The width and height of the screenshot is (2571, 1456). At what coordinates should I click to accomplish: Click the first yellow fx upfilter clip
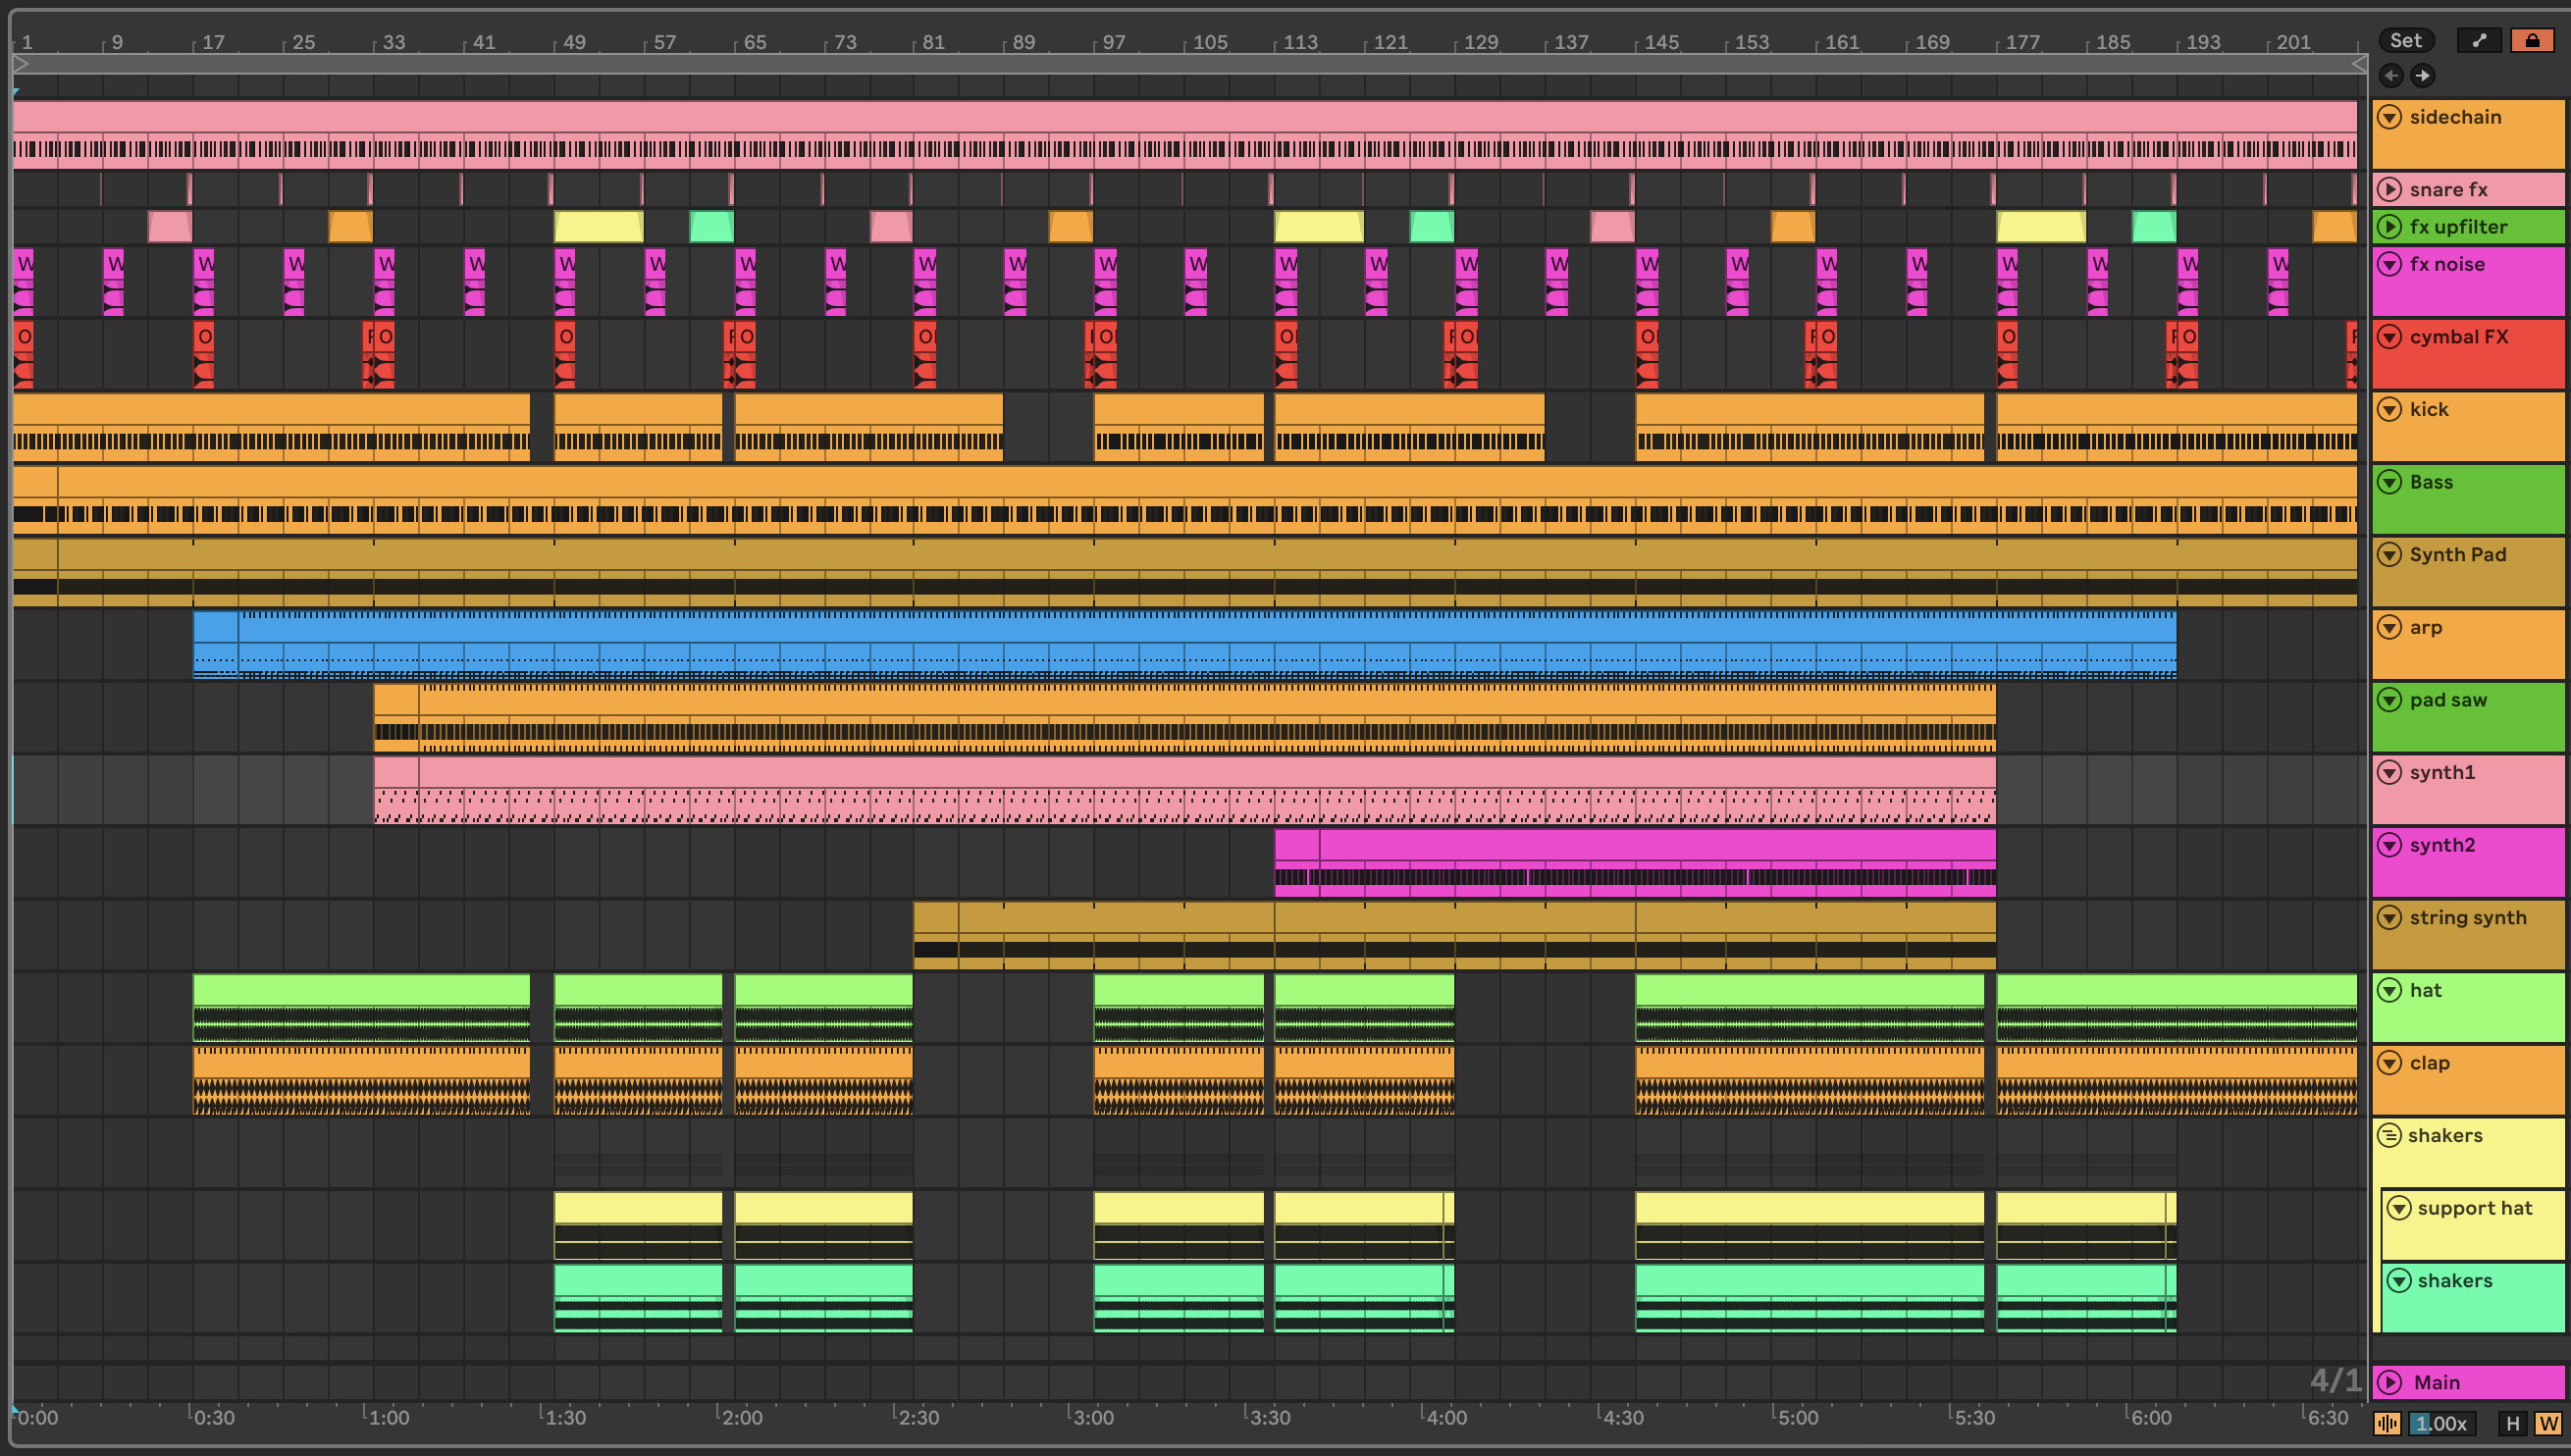(x=598, y=226)
